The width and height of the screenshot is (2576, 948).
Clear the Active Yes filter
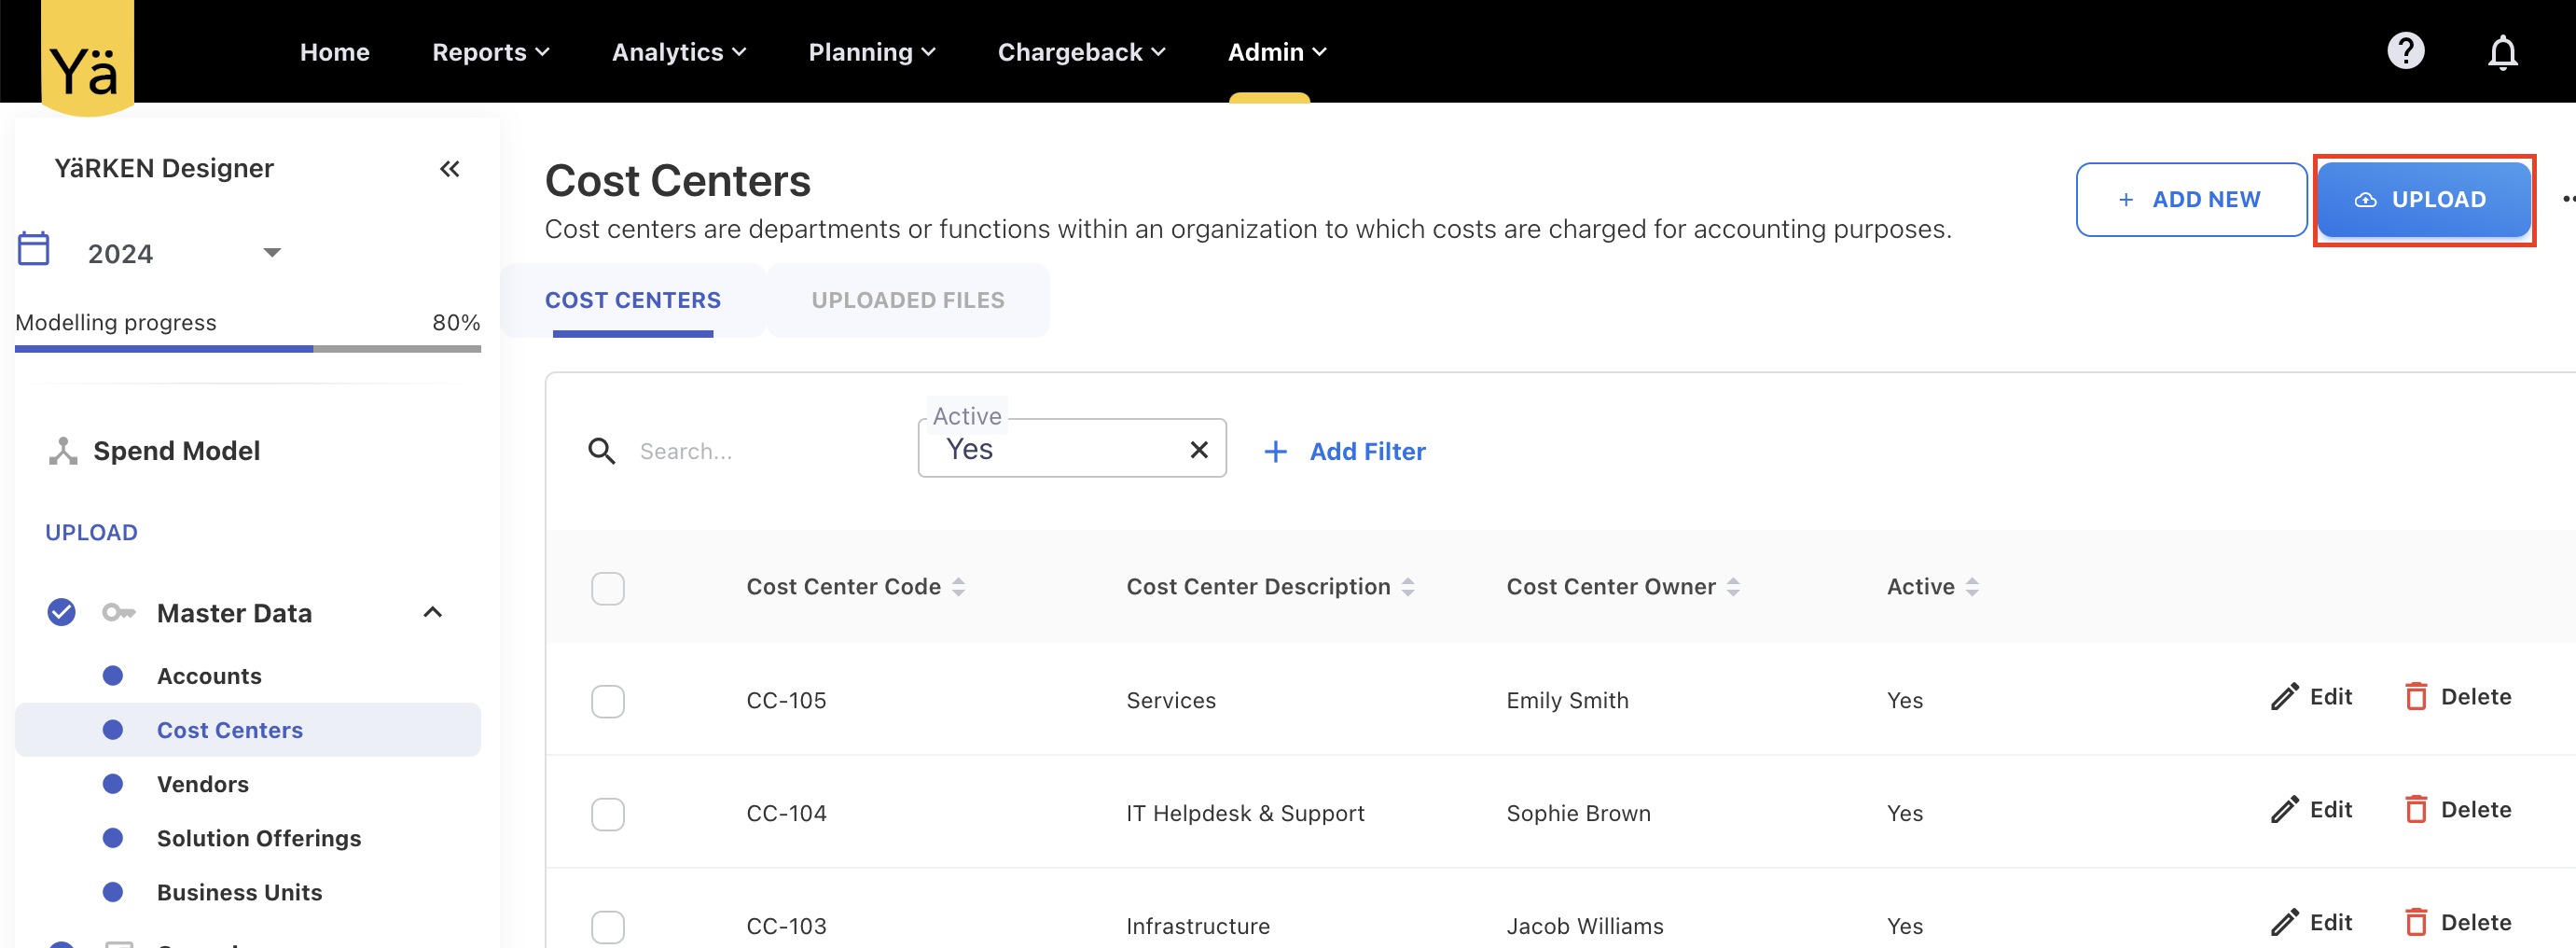(1199, 450)
